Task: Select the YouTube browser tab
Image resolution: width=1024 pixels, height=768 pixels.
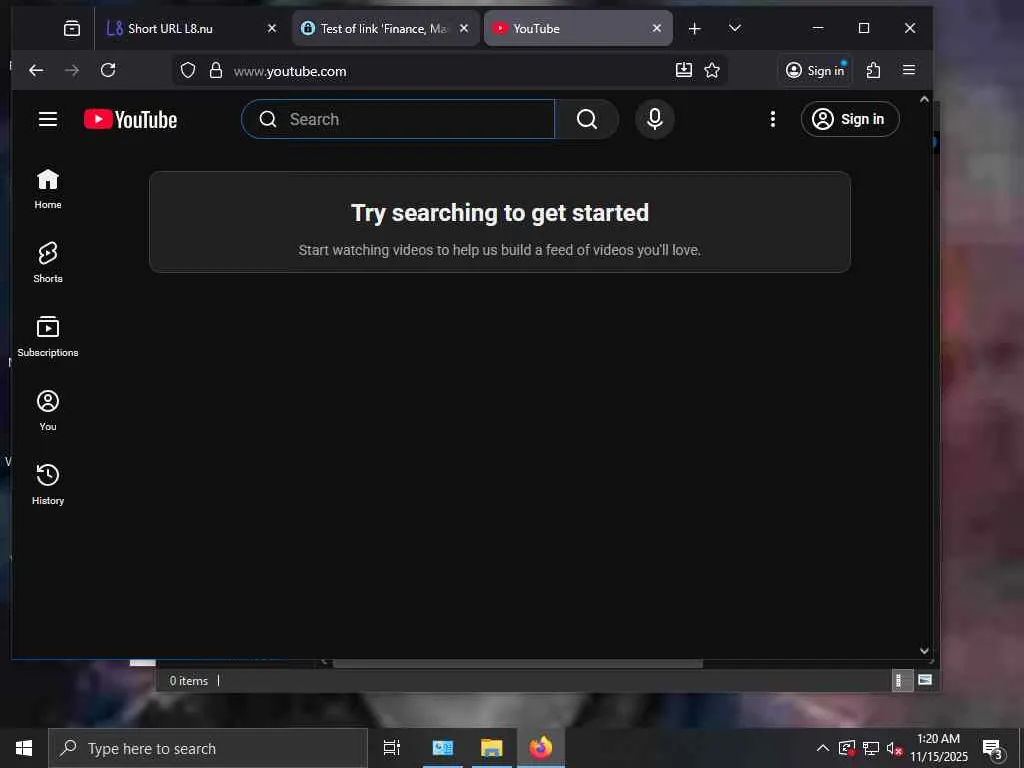Action: (x=578, y=28)
